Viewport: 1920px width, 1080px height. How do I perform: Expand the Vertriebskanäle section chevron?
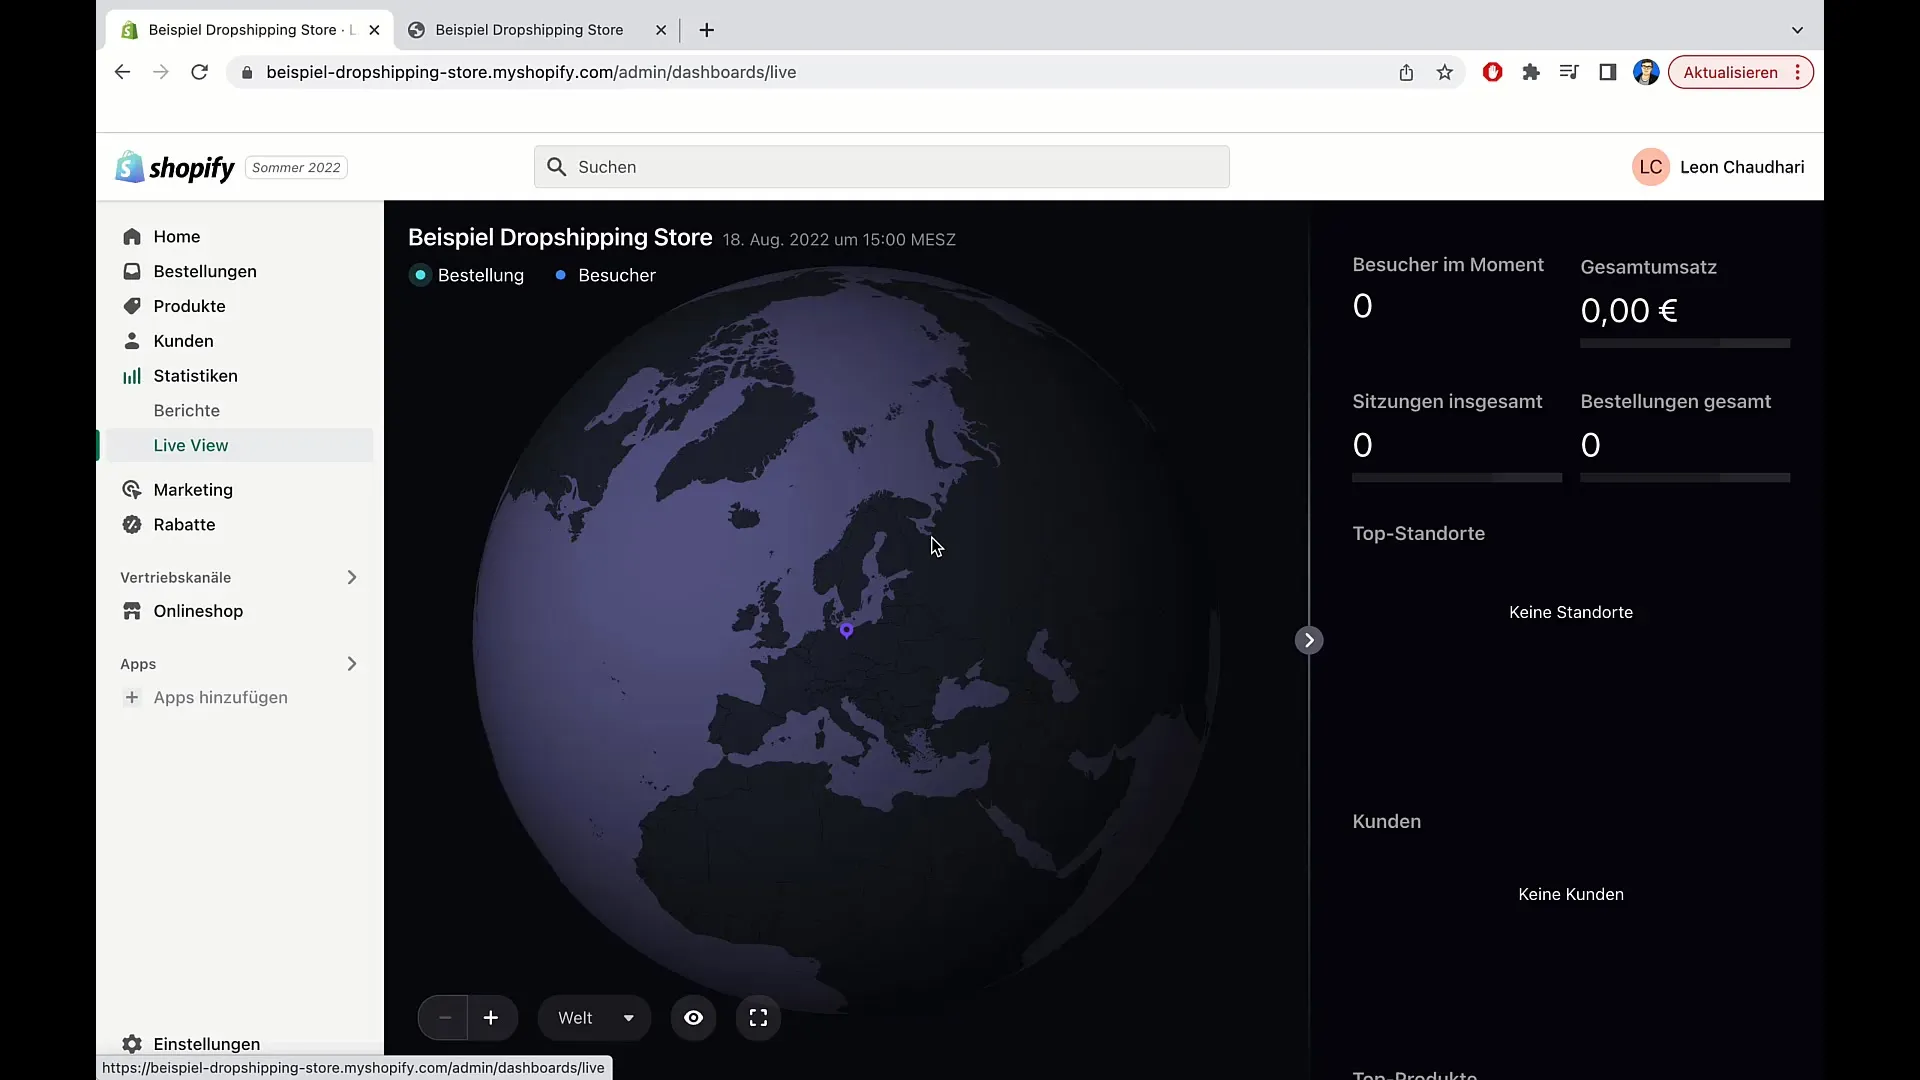[x=351, y=576]
